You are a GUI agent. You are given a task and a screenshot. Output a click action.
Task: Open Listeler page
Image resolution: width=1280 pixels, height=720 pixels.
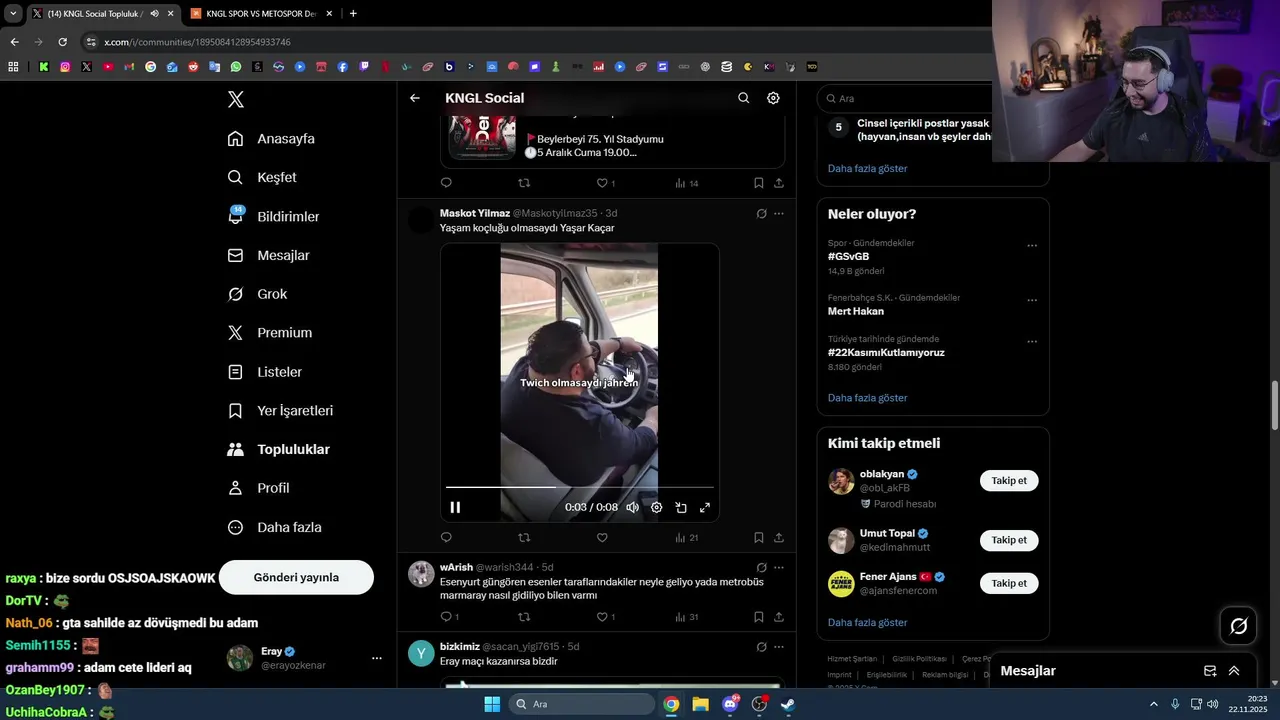264,372
